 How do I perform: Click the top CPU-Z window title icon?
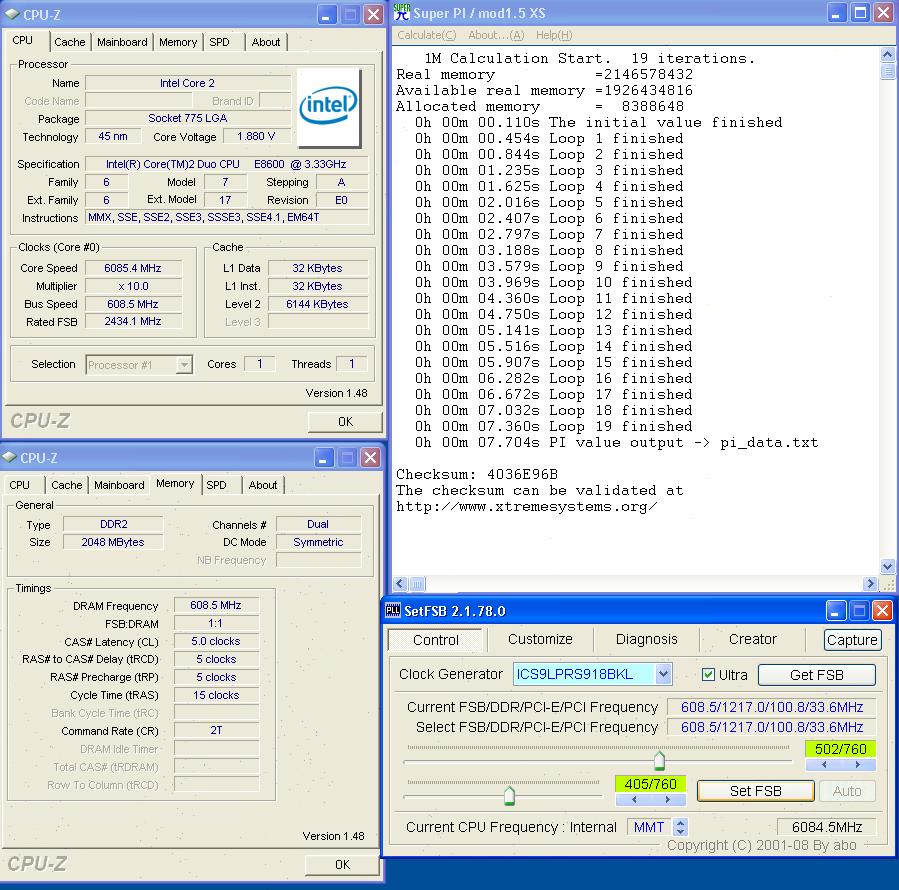[11, 14]
